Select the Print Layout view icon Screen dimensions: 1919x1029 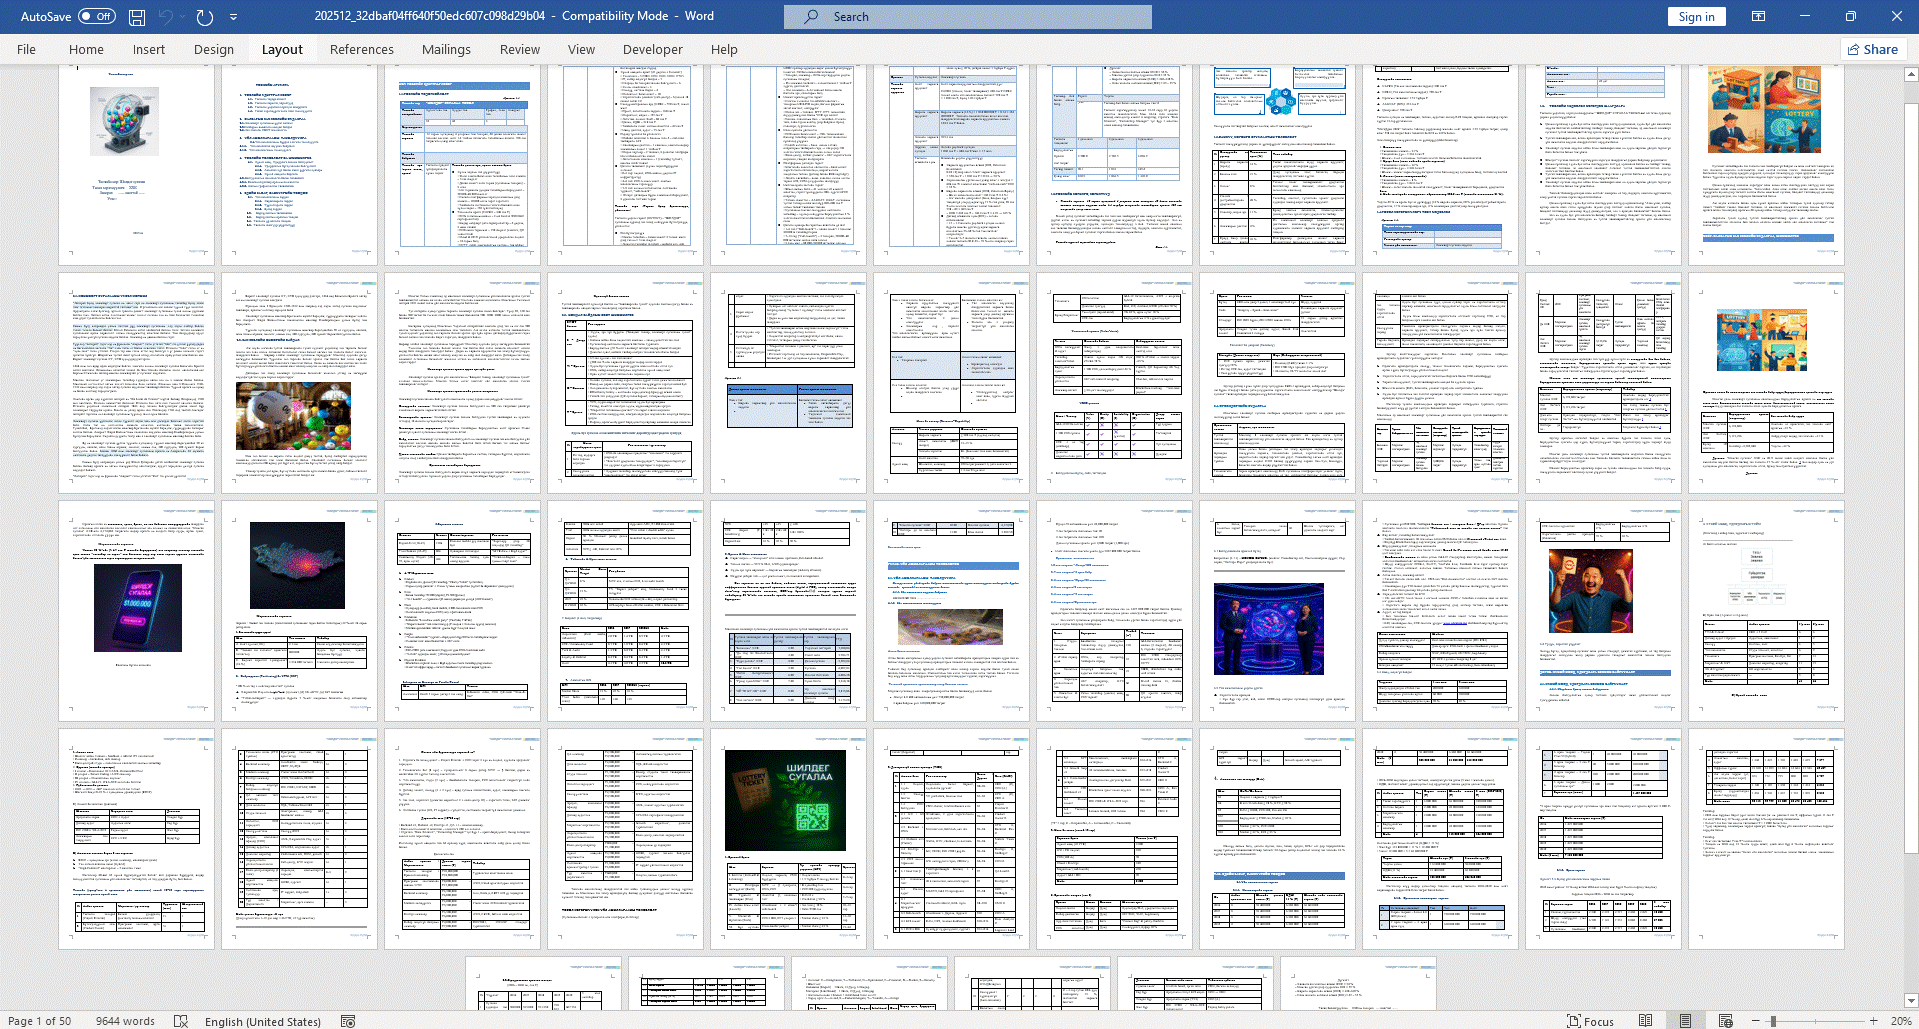point(1685,1021)
